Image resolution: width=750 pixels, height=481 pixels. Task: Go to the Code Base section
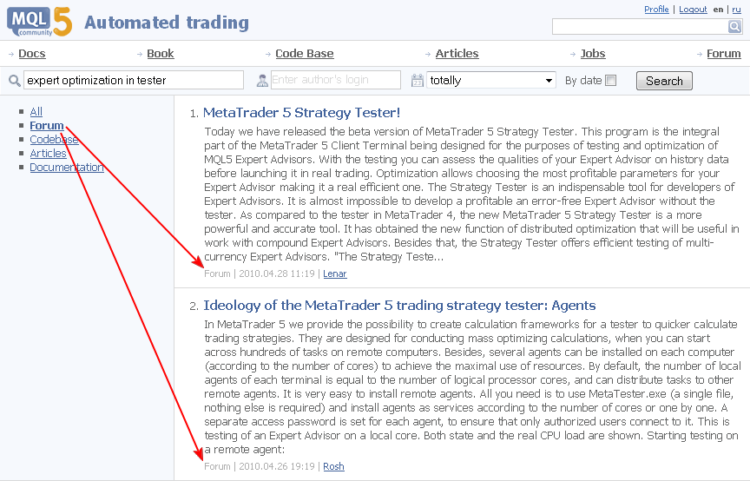pos(304,54)
